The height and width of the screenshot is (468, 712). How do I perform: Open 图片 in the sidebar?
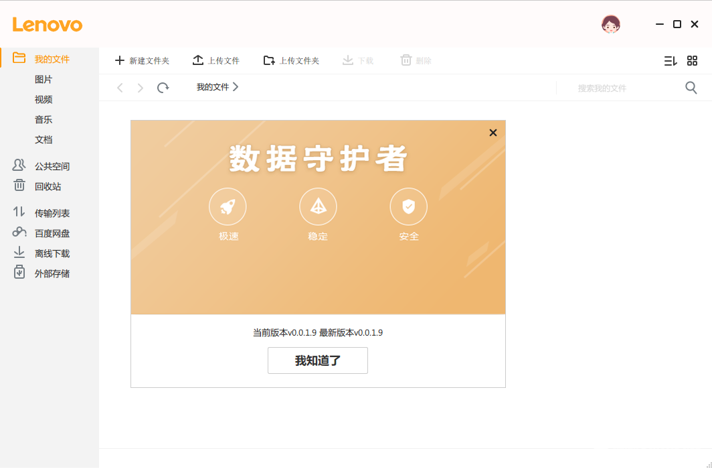click(x=43, y=80)
